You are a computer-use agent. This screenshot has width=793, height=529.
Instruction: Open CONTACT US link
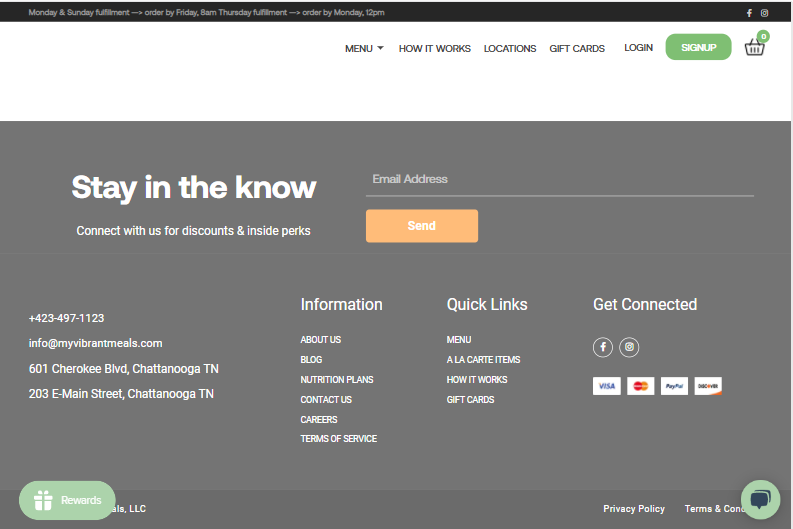[x=326, y=400]
